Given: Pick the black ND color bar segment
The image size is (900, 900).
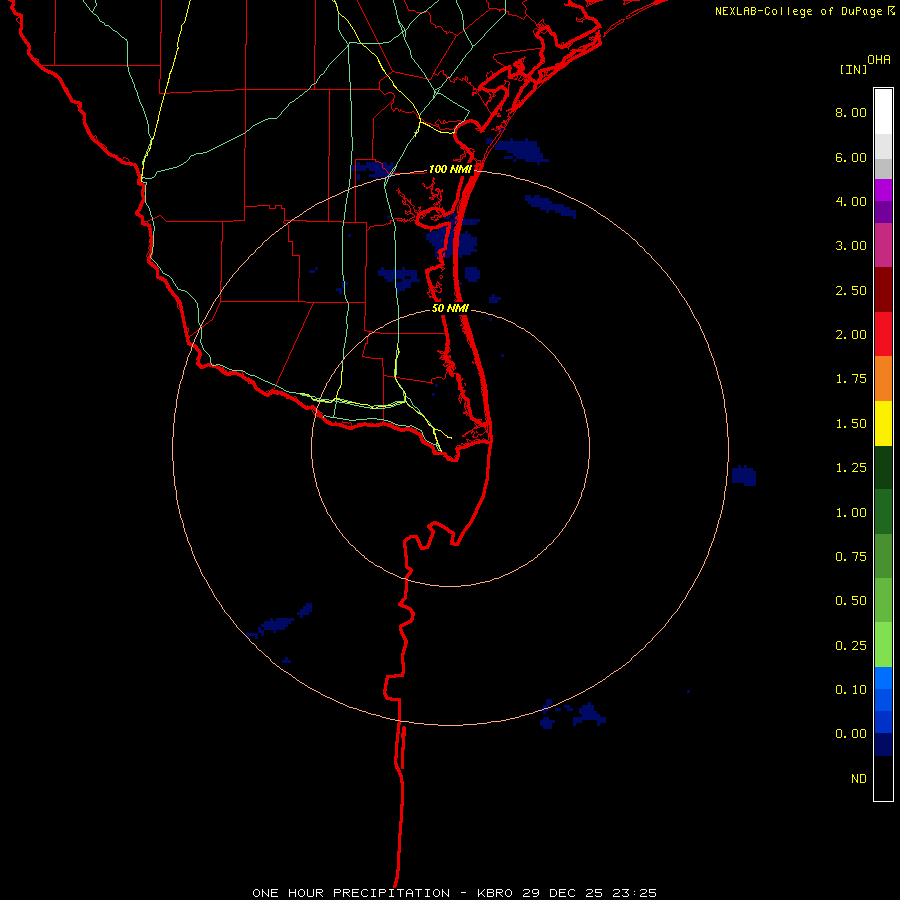Looking at the screenshot, I should pos(883,778).
